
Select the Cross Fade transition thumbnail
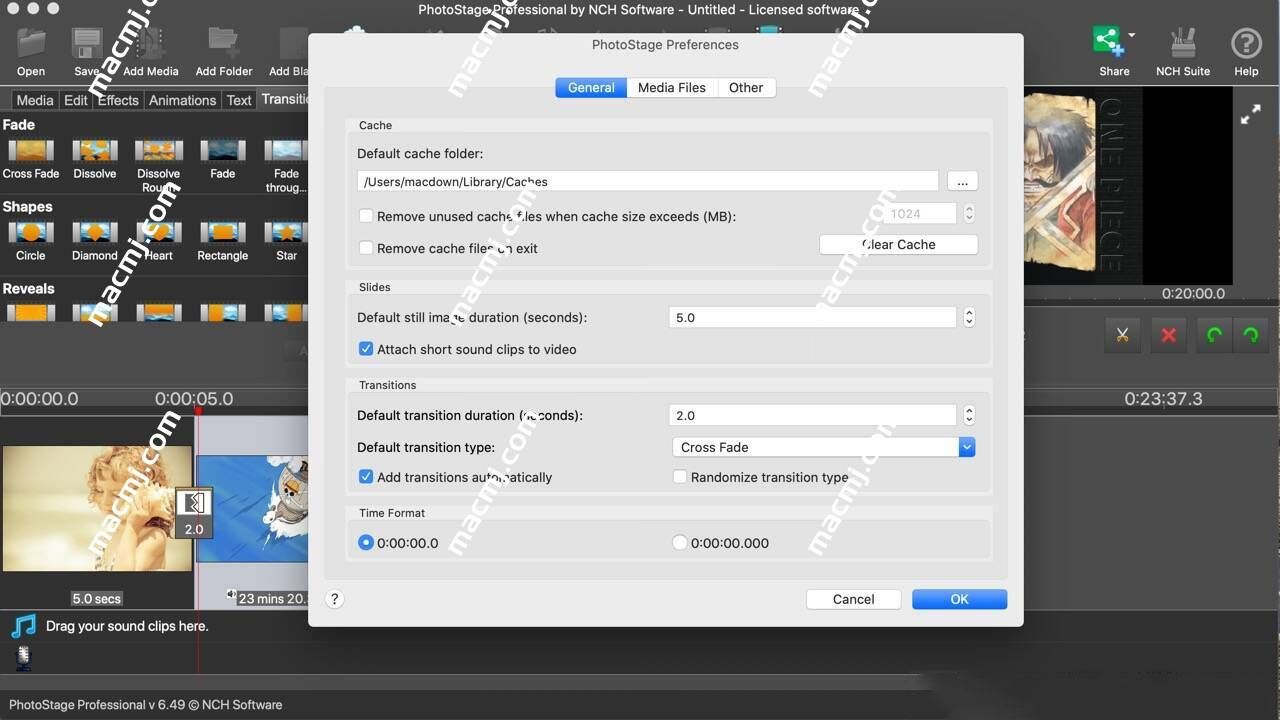point(31,151)
